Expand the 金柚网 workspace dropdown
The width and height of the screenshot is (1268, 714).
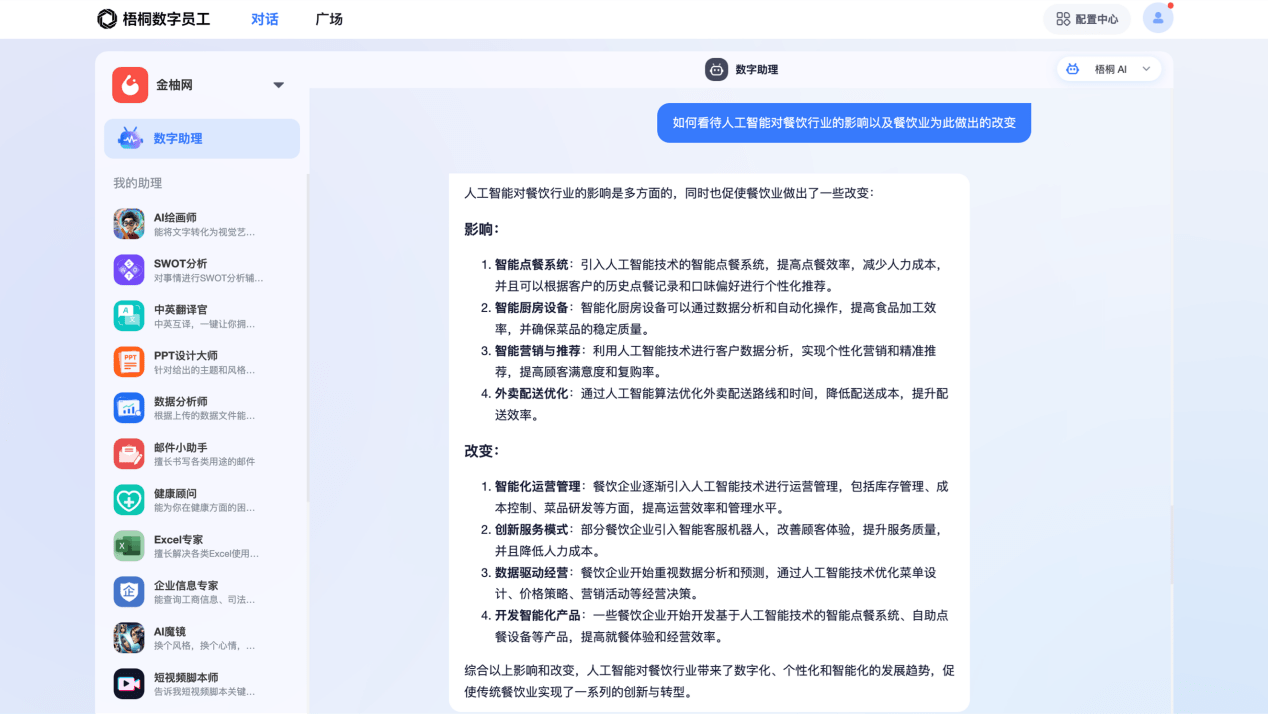279,84
